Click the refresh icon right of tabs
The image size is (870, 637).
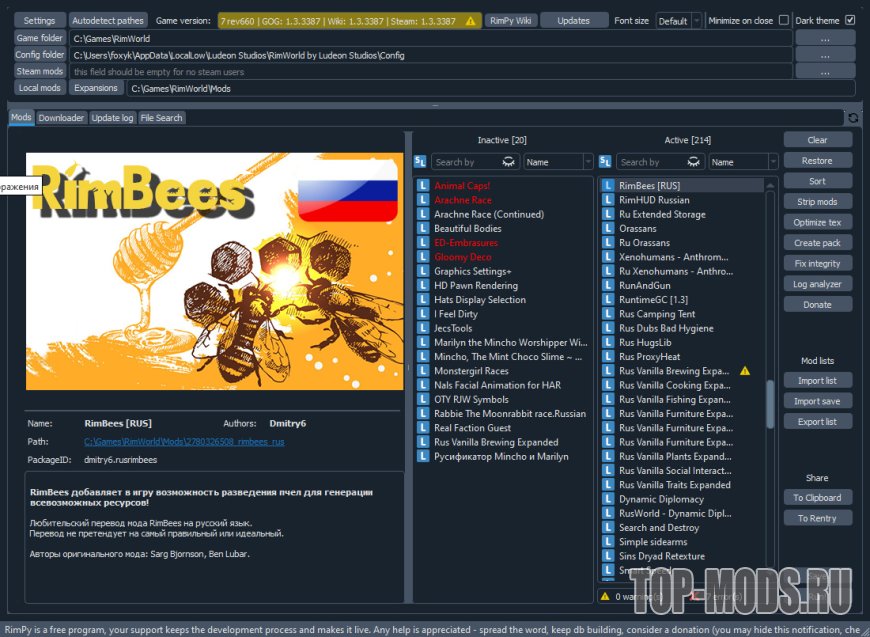pos(853,118)
